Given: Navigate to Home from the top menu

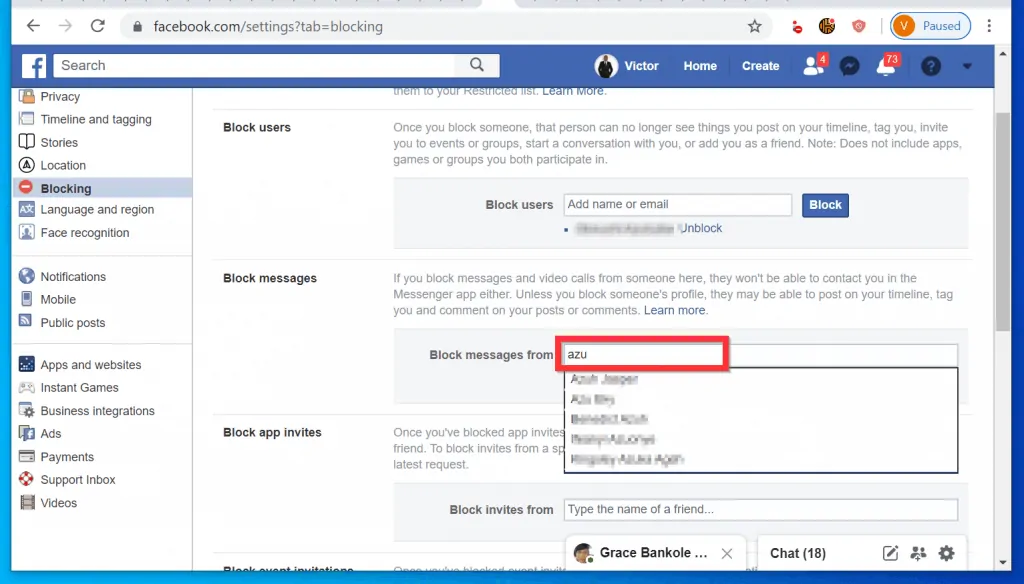Looking at the screenshot, I should coord(700,65).
